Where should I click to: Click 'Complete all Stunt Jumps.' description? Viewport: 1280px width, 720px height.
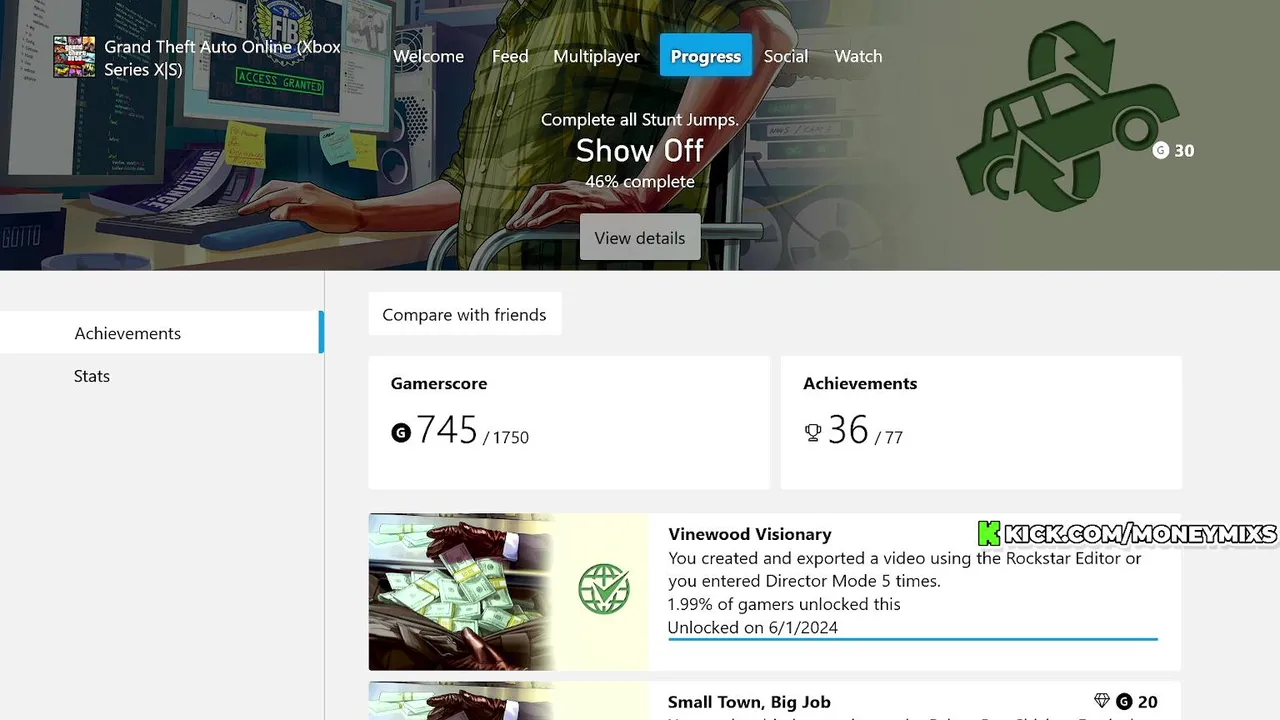click(x=640, y=119)
